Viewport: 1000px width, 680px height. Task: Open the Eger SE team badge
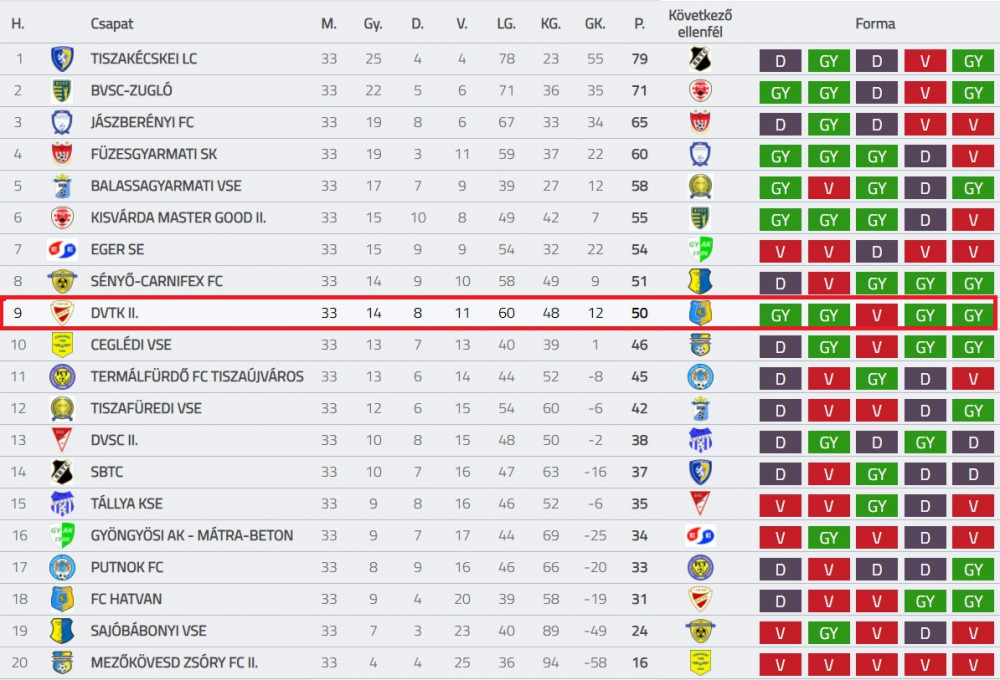click(62, 249)
